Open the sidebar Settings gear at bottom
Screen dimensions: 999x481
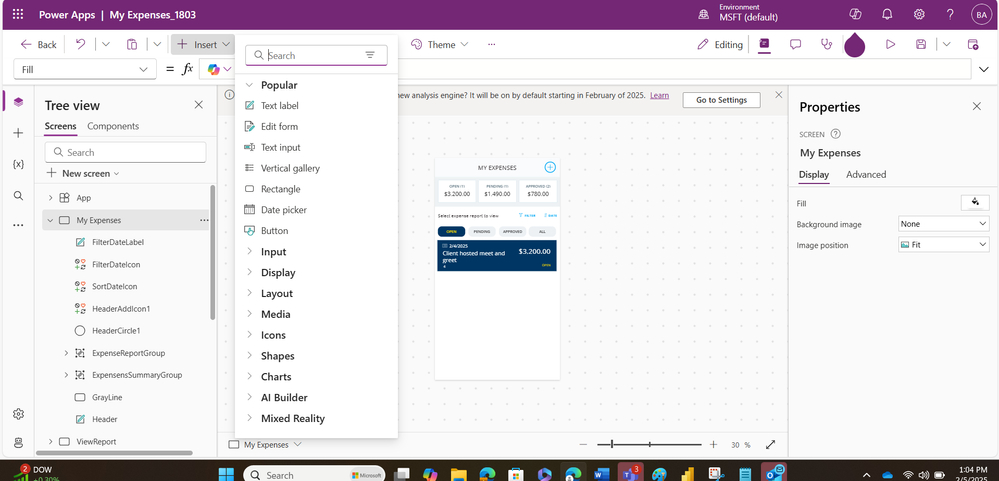[18, 414]
